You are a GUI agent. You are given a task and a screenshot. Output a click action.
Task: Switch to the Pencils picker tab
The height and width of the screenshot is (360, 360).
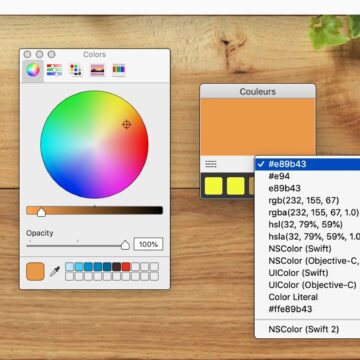pos(119,70)
